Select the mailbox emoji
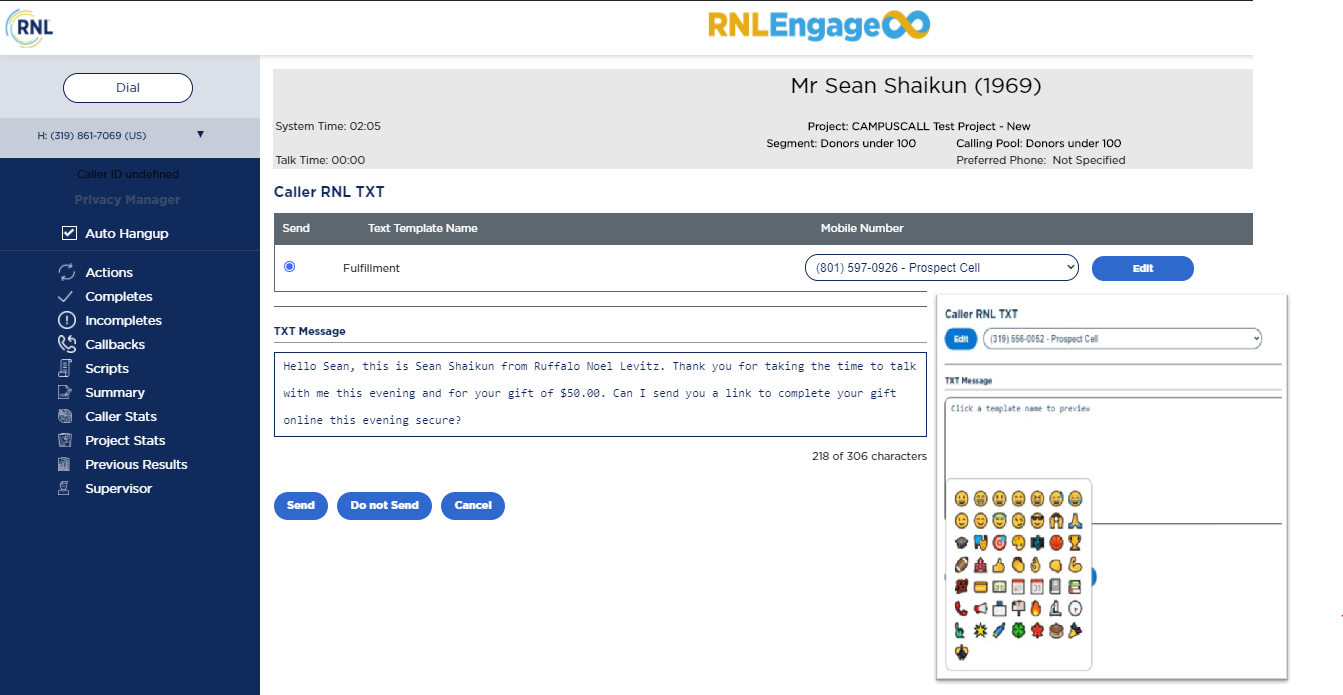This screenshot has width=1343, height=695. coord(1018,608)
